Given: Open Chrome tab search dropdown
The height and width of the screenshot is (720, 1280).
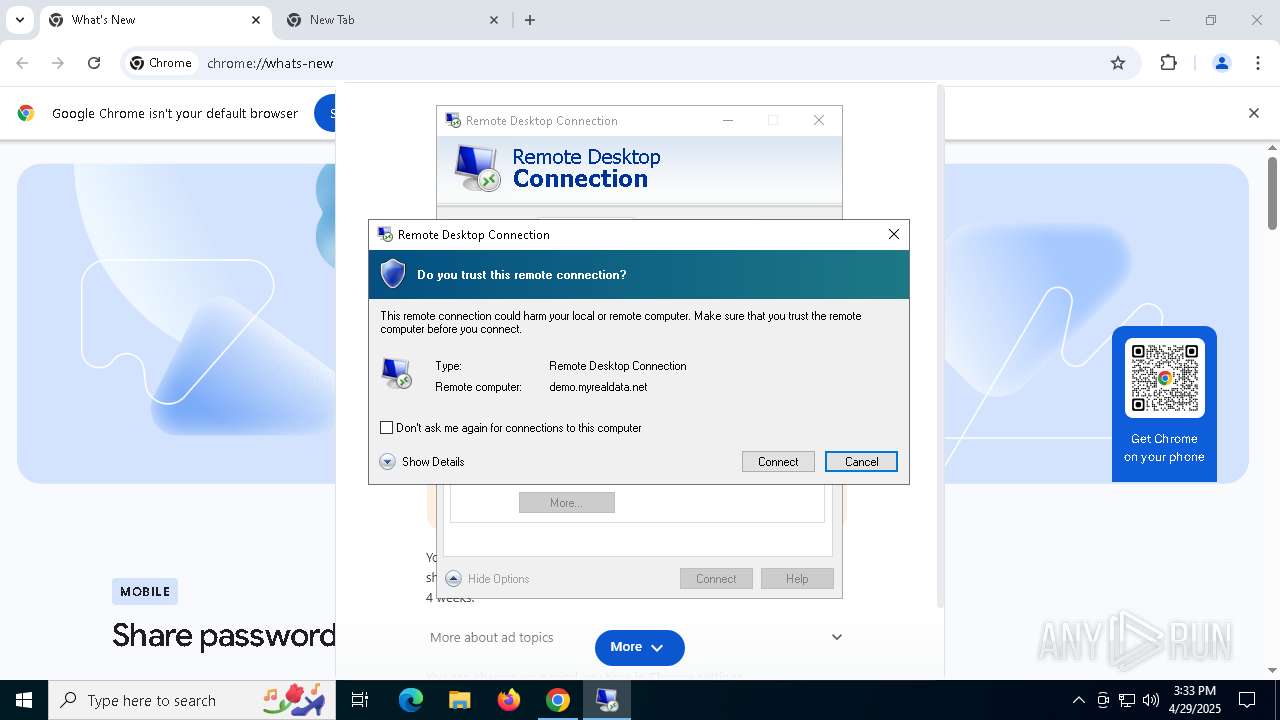Looking at the screenshot, I should click(x=19, y=20).
